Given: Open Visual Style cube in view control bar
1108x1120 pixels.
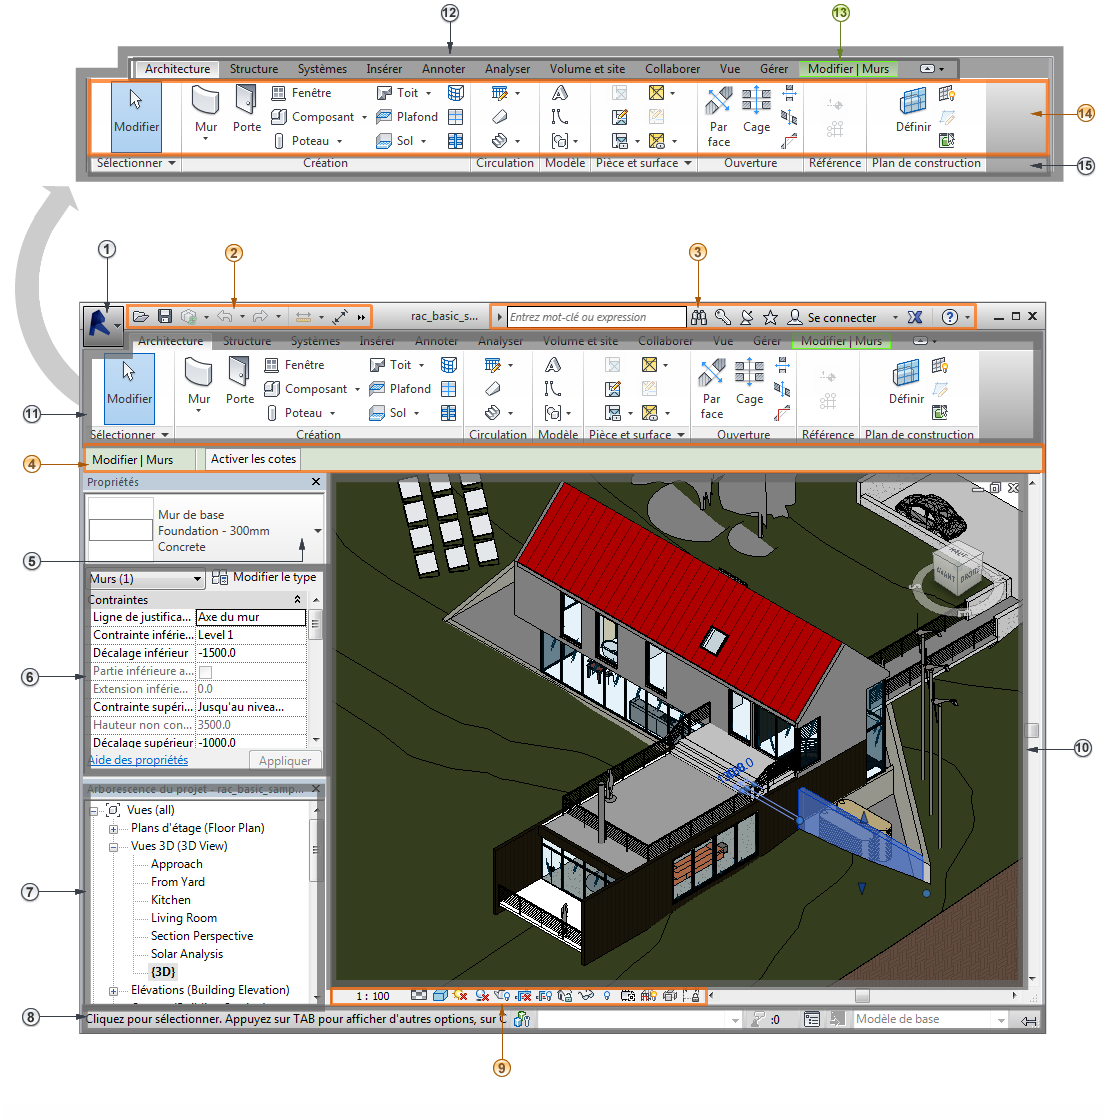Looking at the screenshot, I should [x=440, y=996].
